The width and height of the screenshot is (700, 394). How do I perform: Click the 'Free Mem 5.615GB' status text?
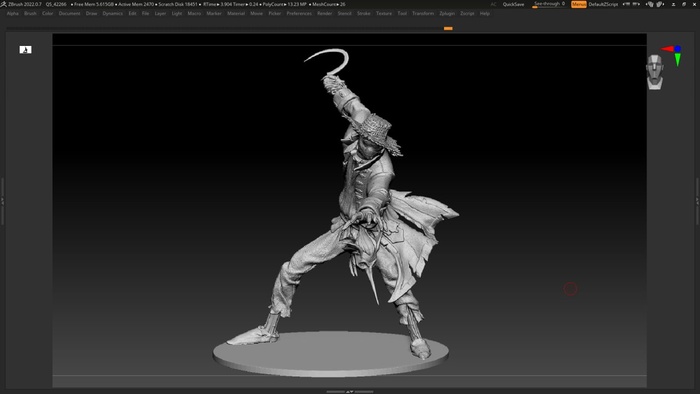(94, 4)
